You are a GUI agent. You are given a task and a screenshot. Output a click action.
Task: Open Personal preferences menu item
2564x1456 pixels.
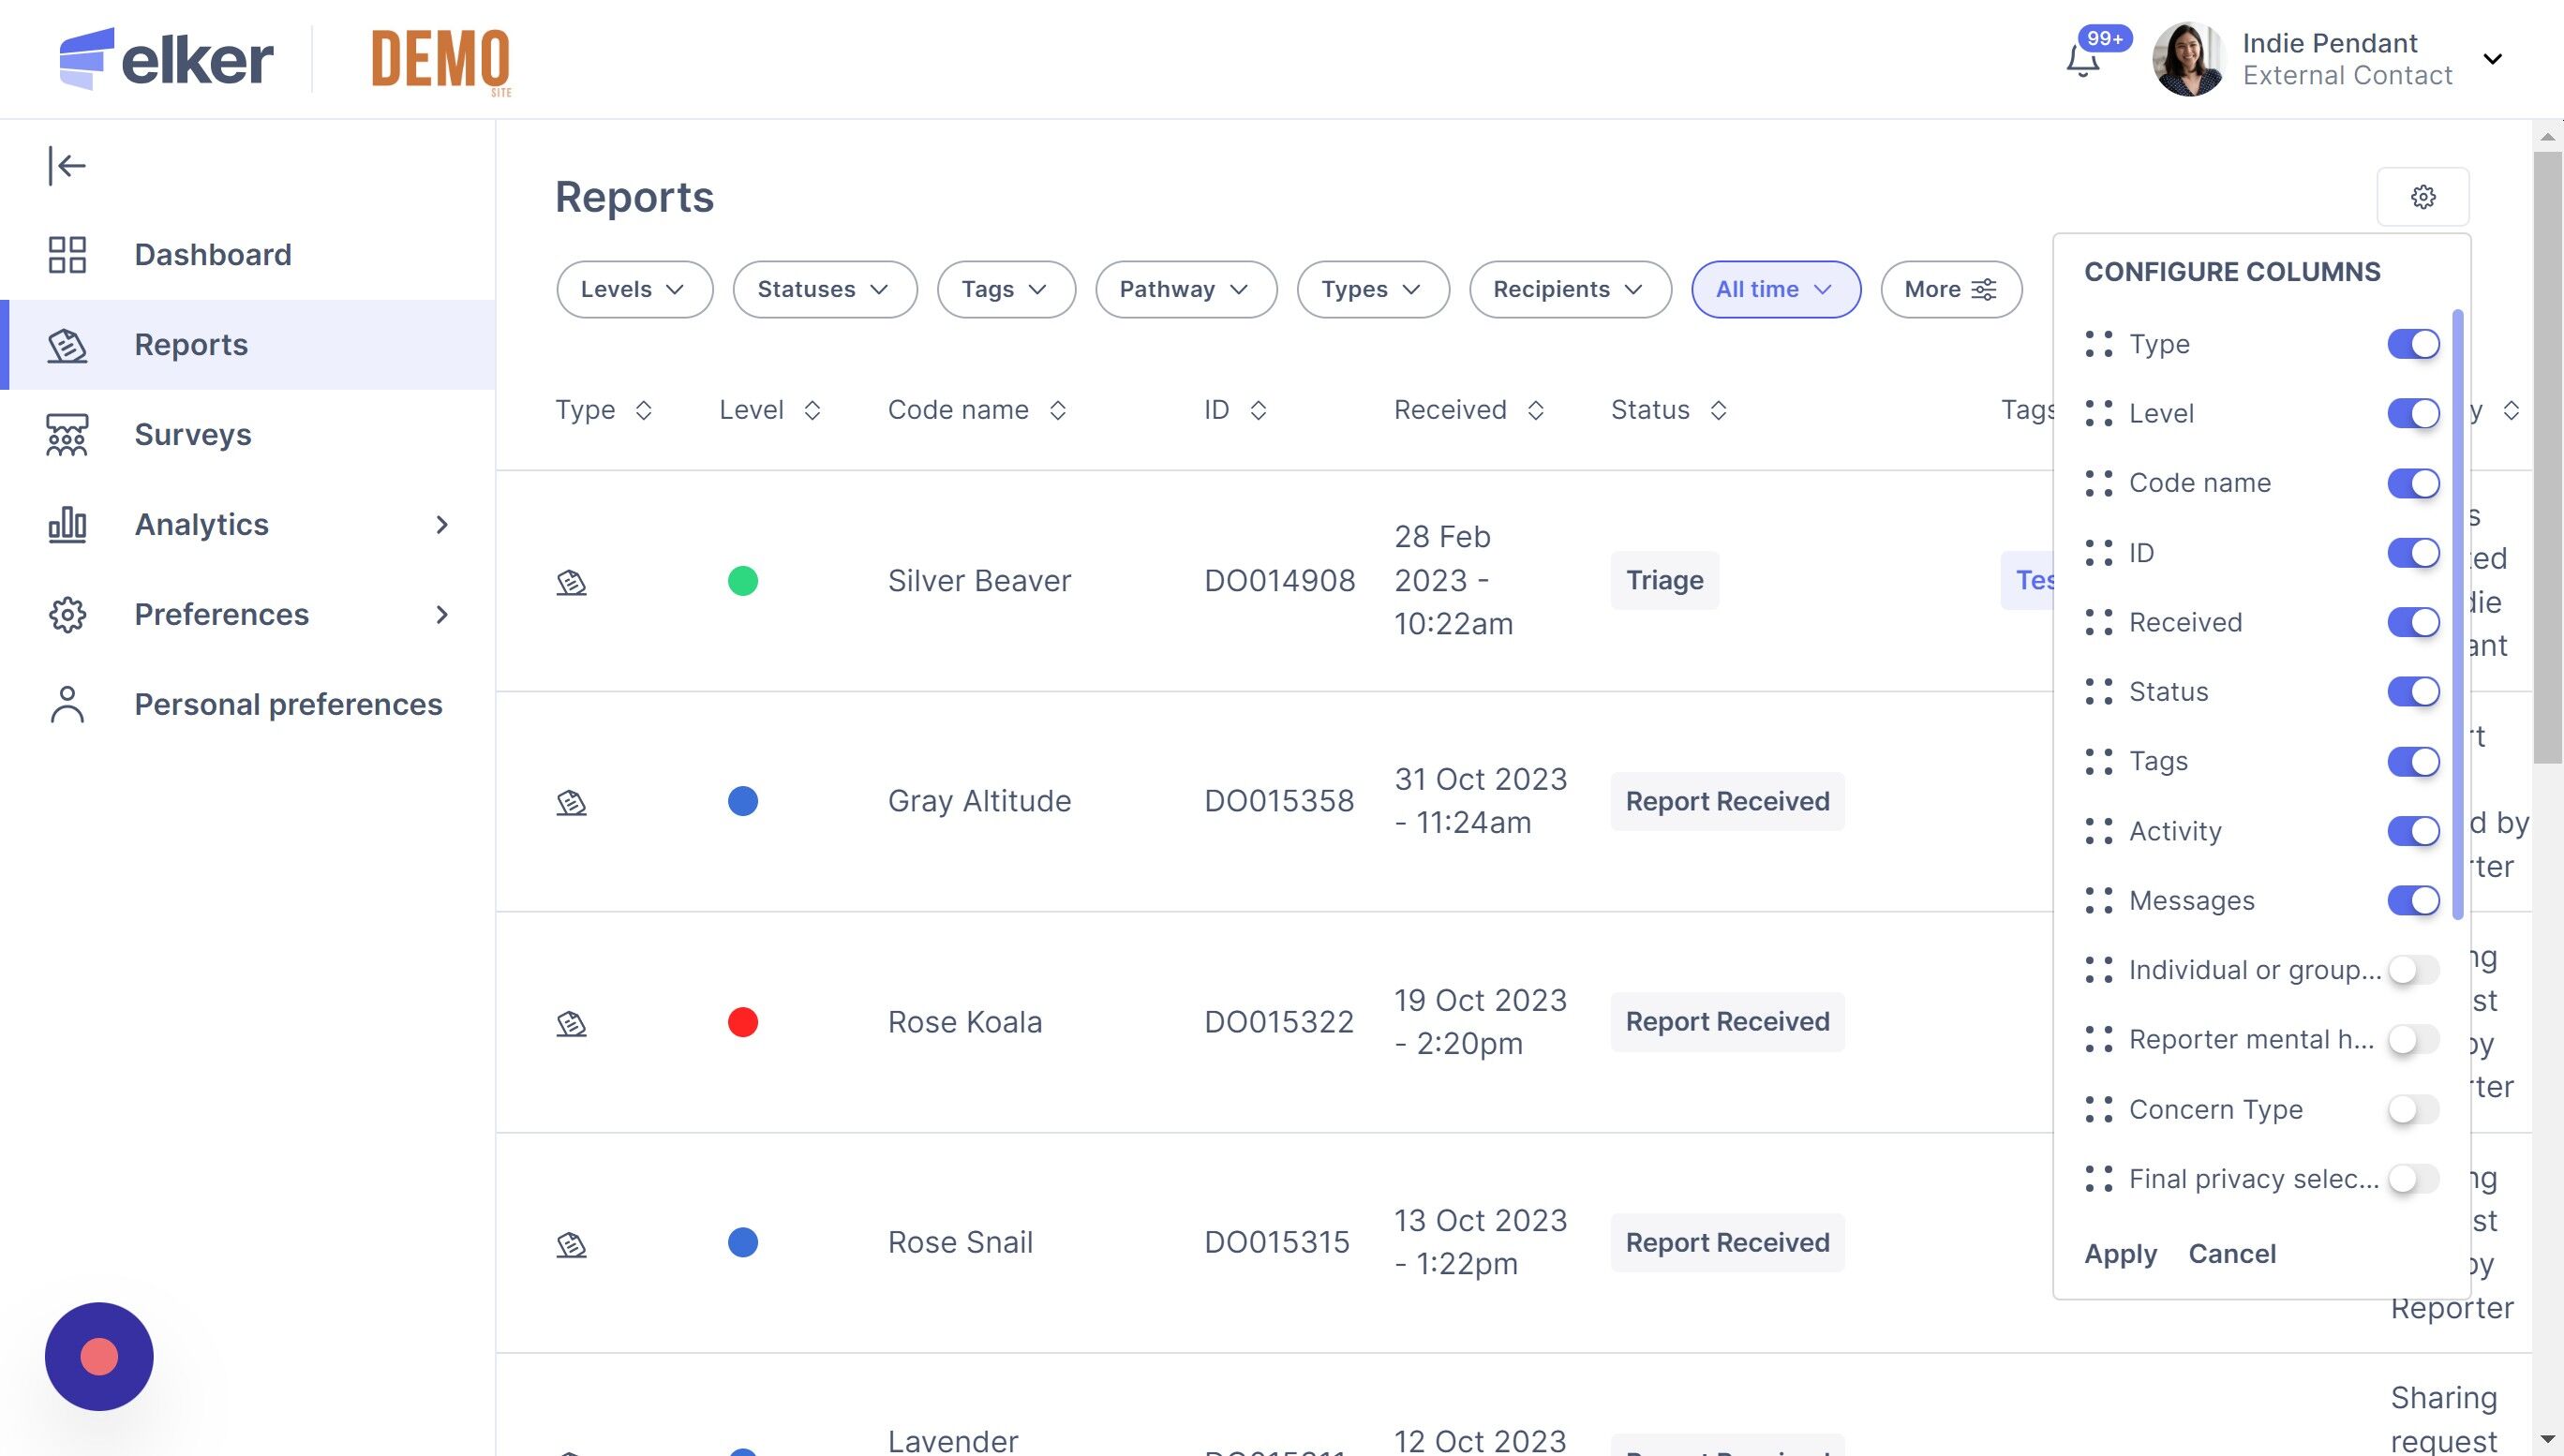287,705
